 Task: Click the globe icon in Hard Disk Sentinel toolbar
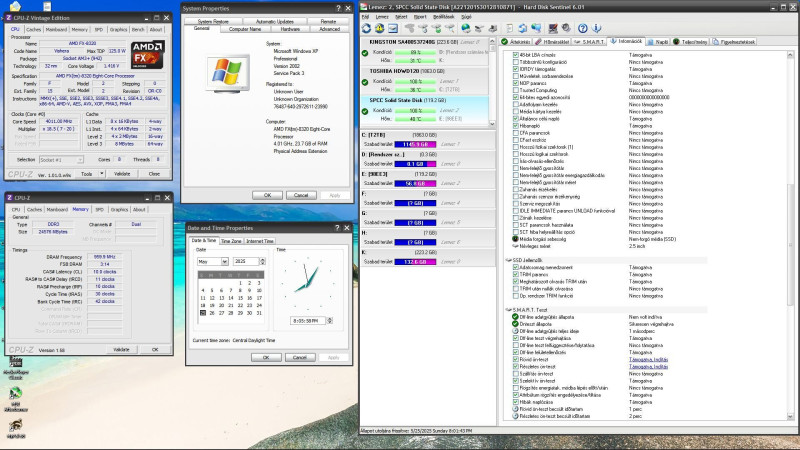pyautogui.click(x=466, y=28)
